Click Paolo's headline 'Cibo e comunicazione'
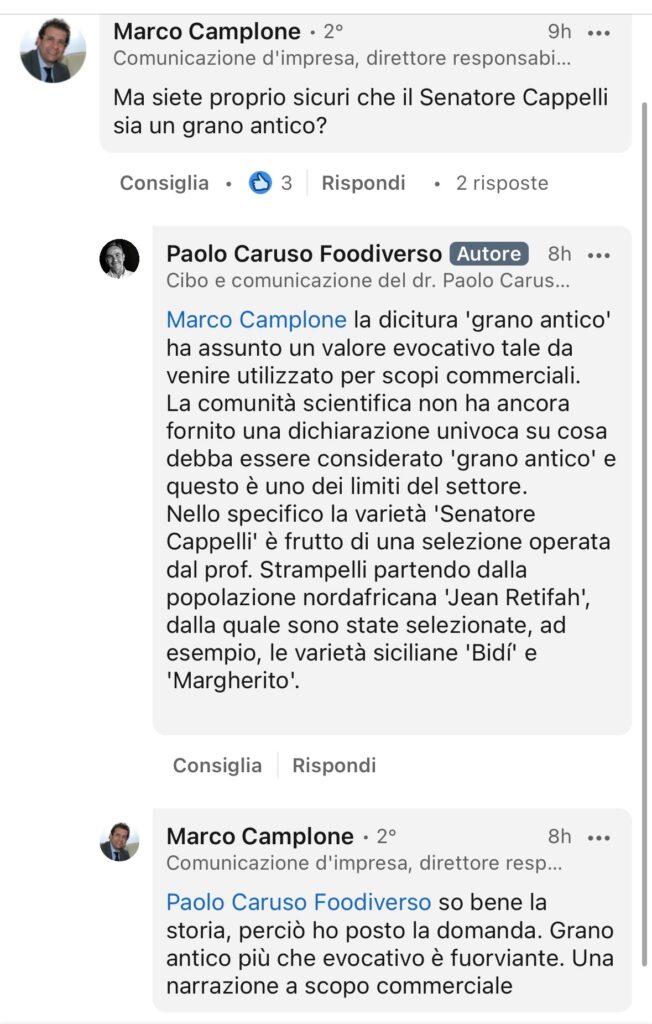Image resolution: width=652 pixels, height=1024 pixels. coord(368,281)
